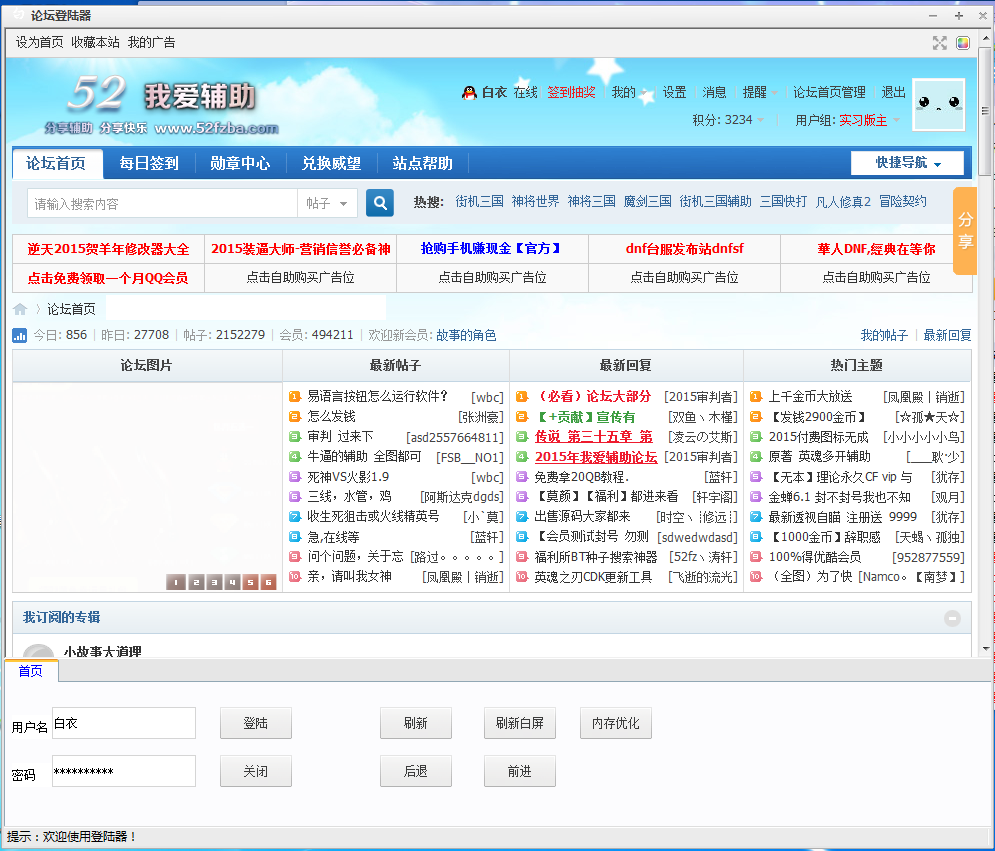Image resolution: width=995 pixels, height=851 pixels.
Task: Open the orange 分享 side tab
Action: 965,230
